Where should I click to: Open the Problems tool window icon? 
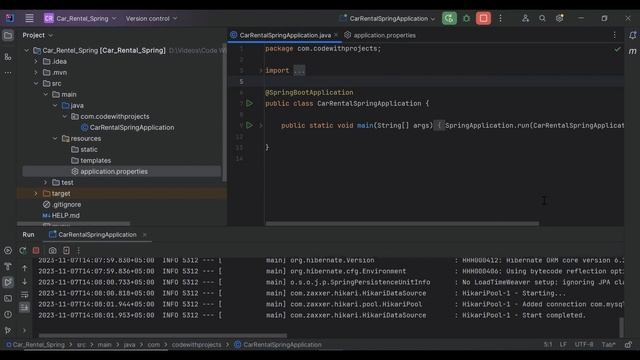[8, 314]
